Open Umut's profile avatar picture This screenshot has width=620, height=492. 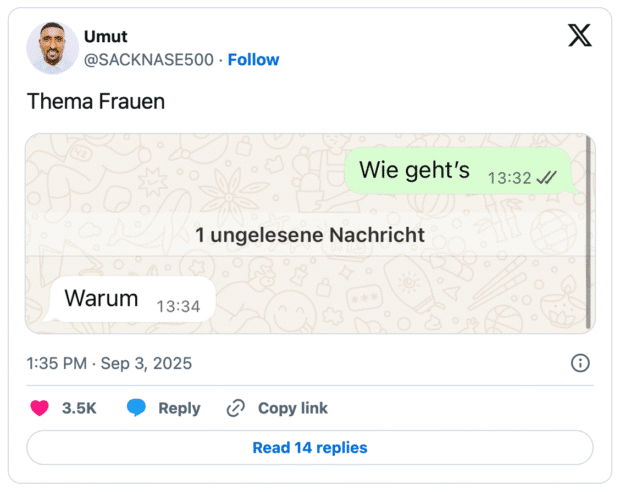[52, 48]
